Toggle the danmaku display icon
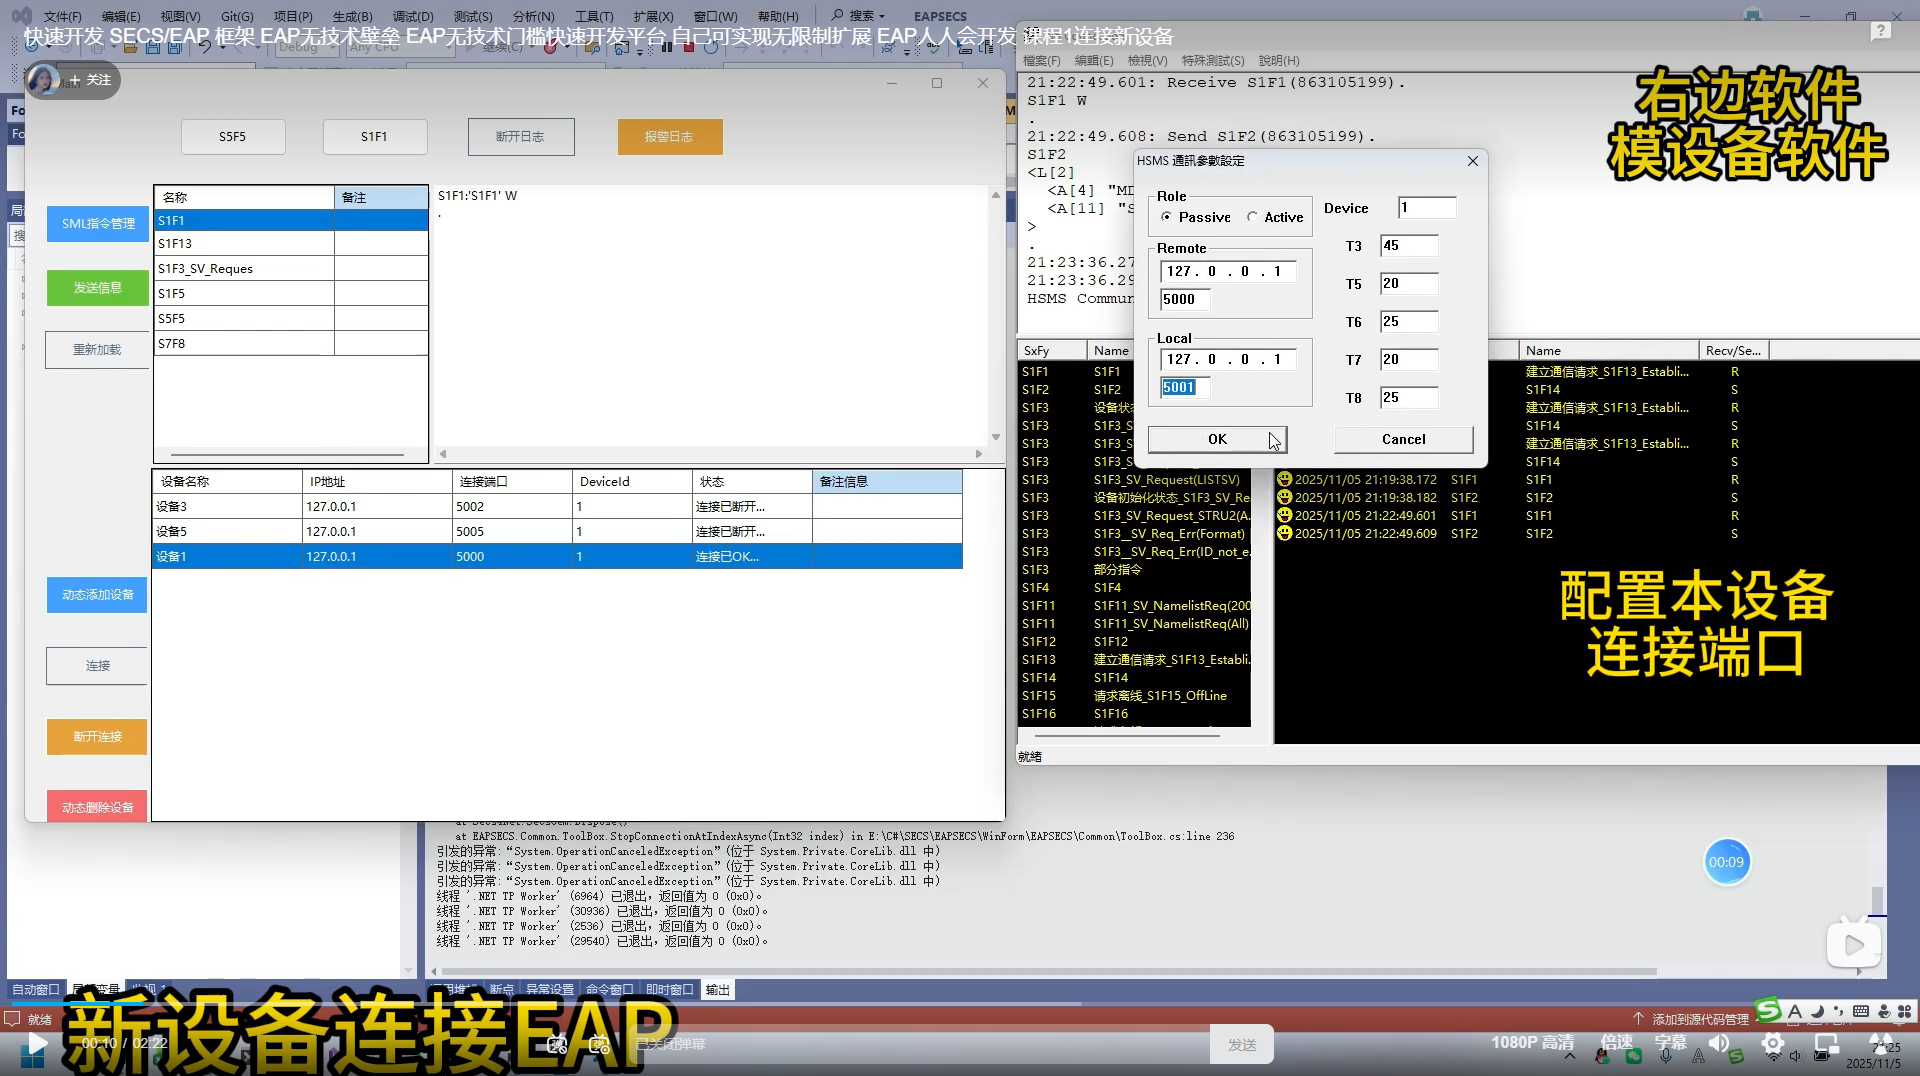The height and width of the screenshot is (1076, 1920). pos(557,1045)
